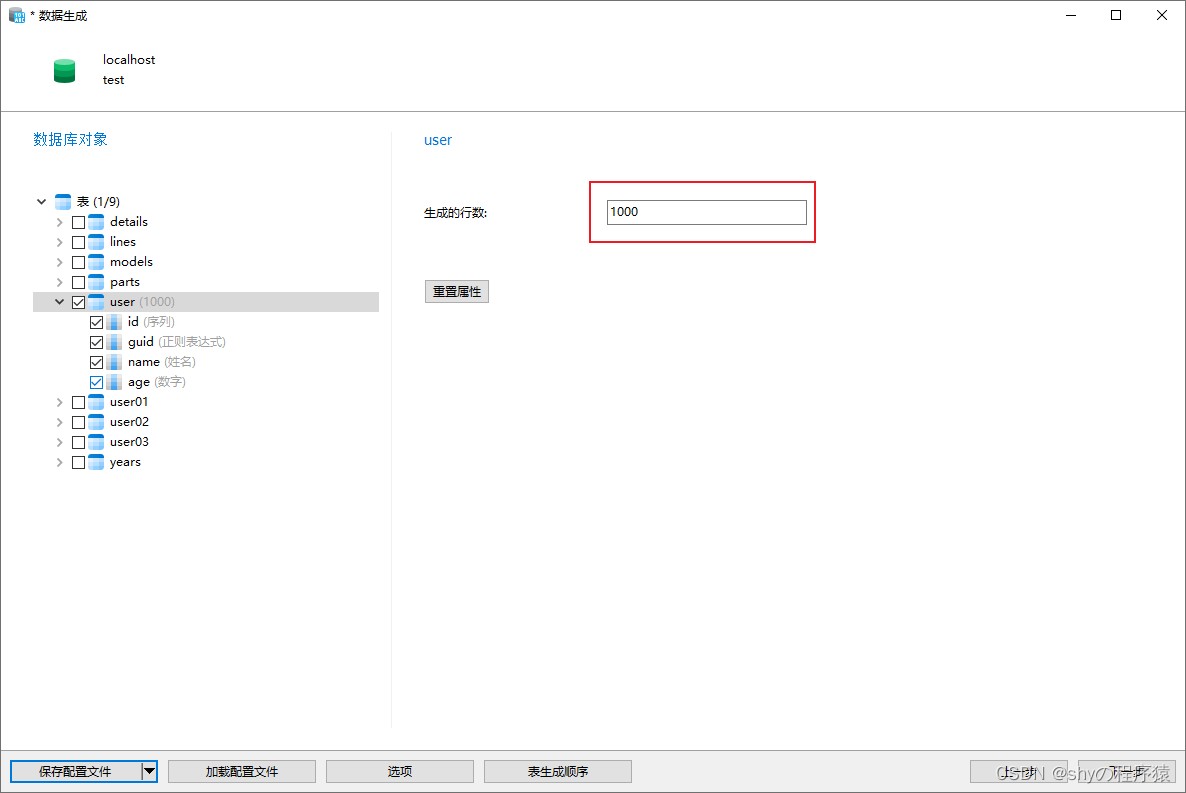Collapse the tables (1/9) root node
The image size is (1186, 793).
(x=42, y=201)
